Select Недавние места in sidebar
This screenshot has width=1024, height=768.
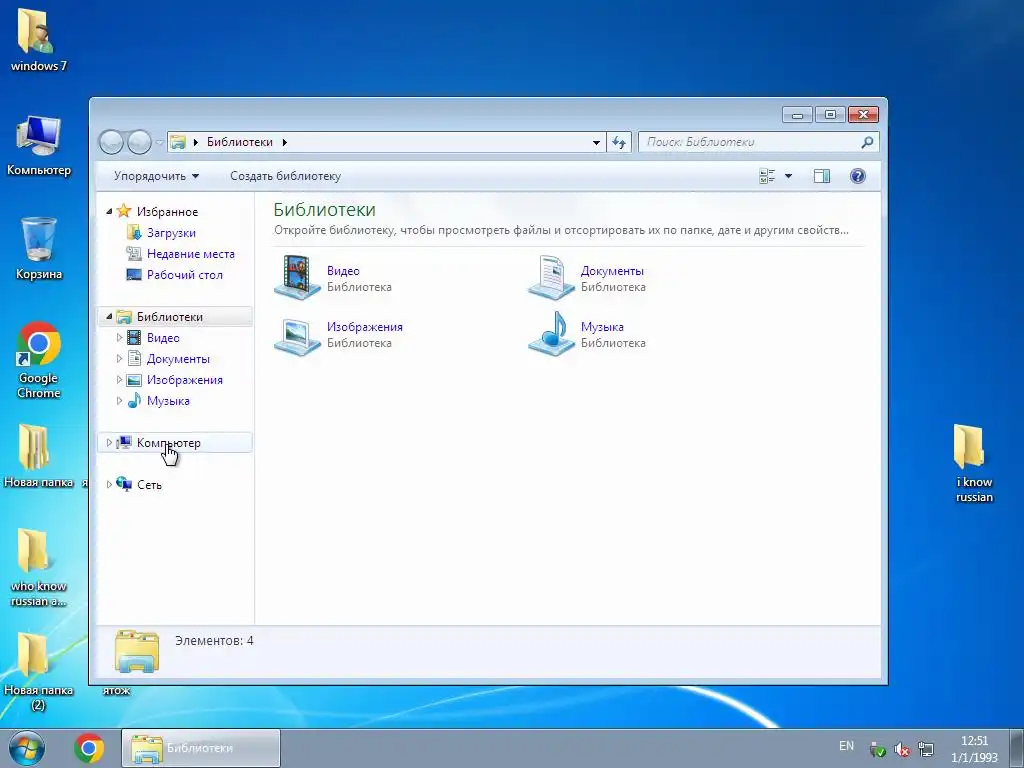click(x=191, y=253)
